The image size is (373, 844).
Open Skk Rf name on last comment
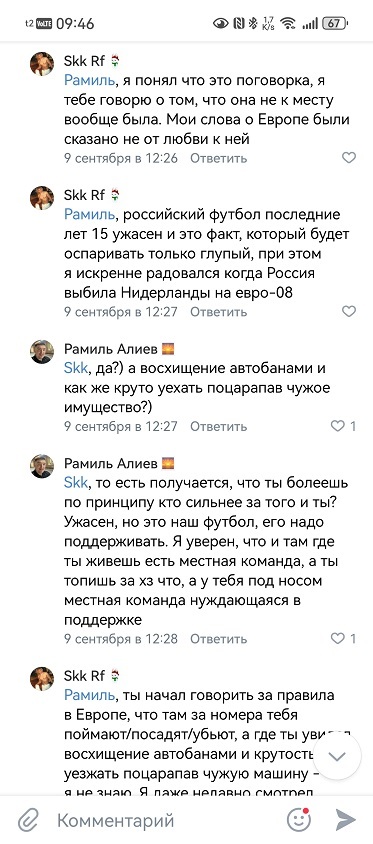(x=85, y=676)
